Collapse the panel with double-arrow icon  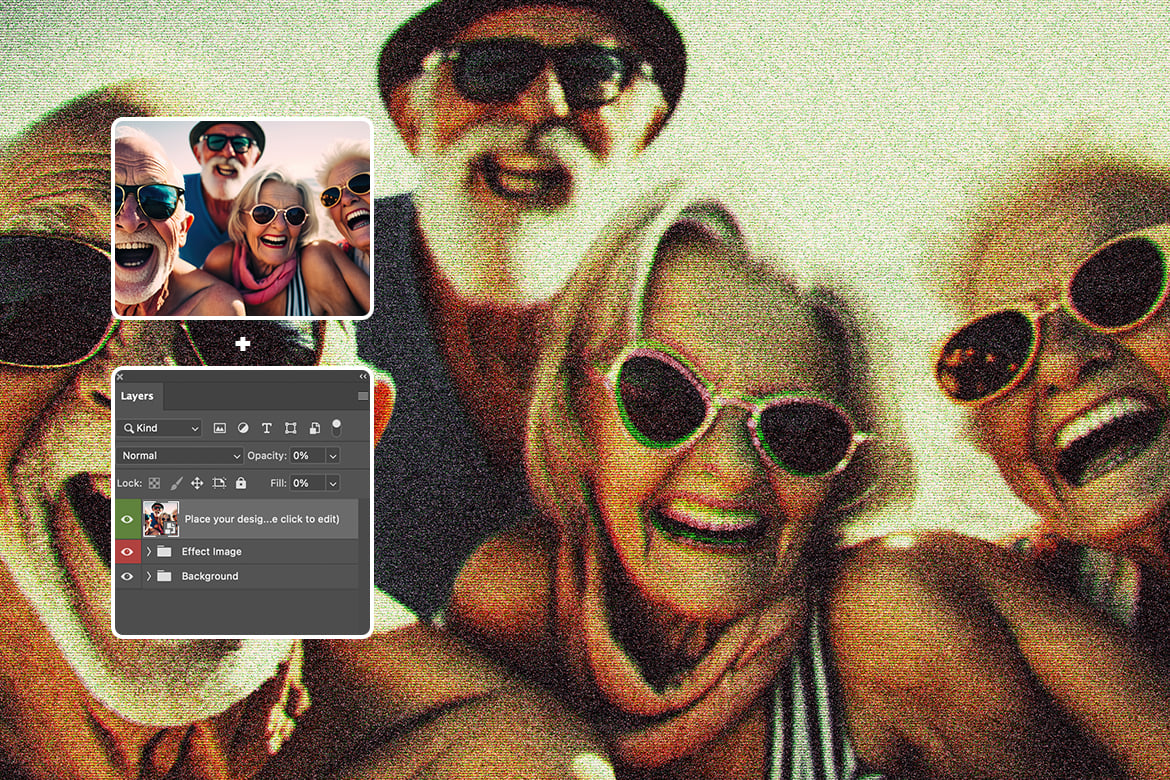[x=363, y=376]
